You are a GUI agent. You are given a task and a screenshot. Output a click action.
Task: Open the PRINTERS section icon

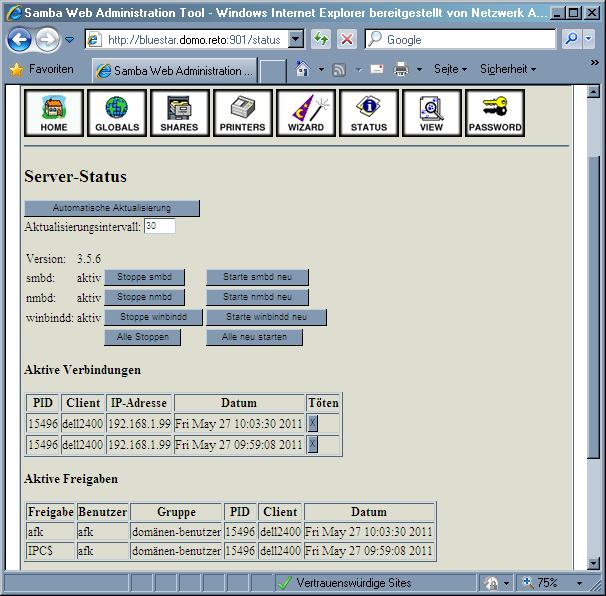pyautogui.click(x=243, y=112)
